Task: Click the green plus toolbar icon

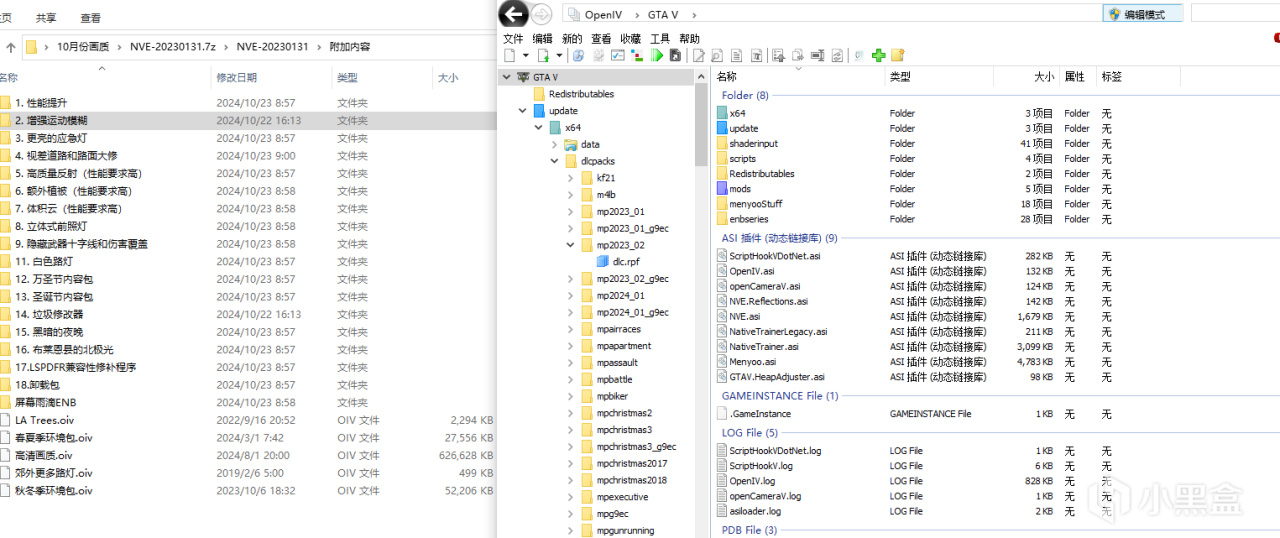Action: click(878, 56)
